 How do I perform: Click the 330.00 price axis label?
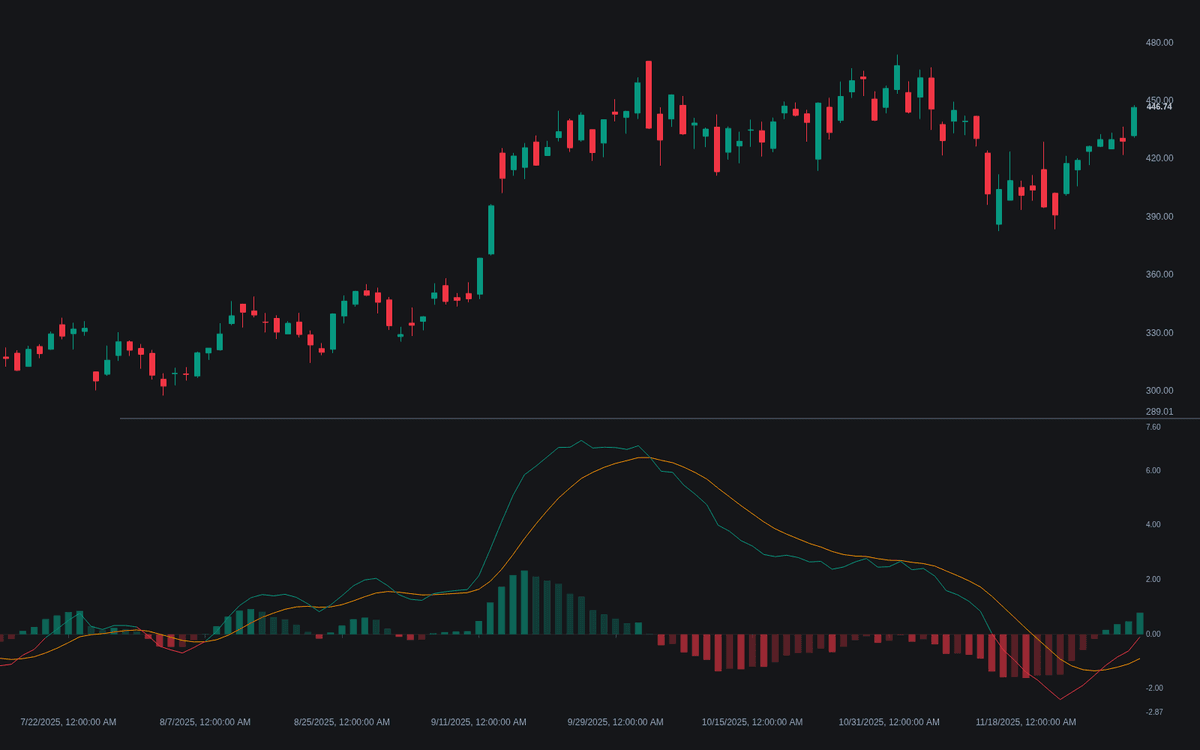click(x=1159, y=332)
